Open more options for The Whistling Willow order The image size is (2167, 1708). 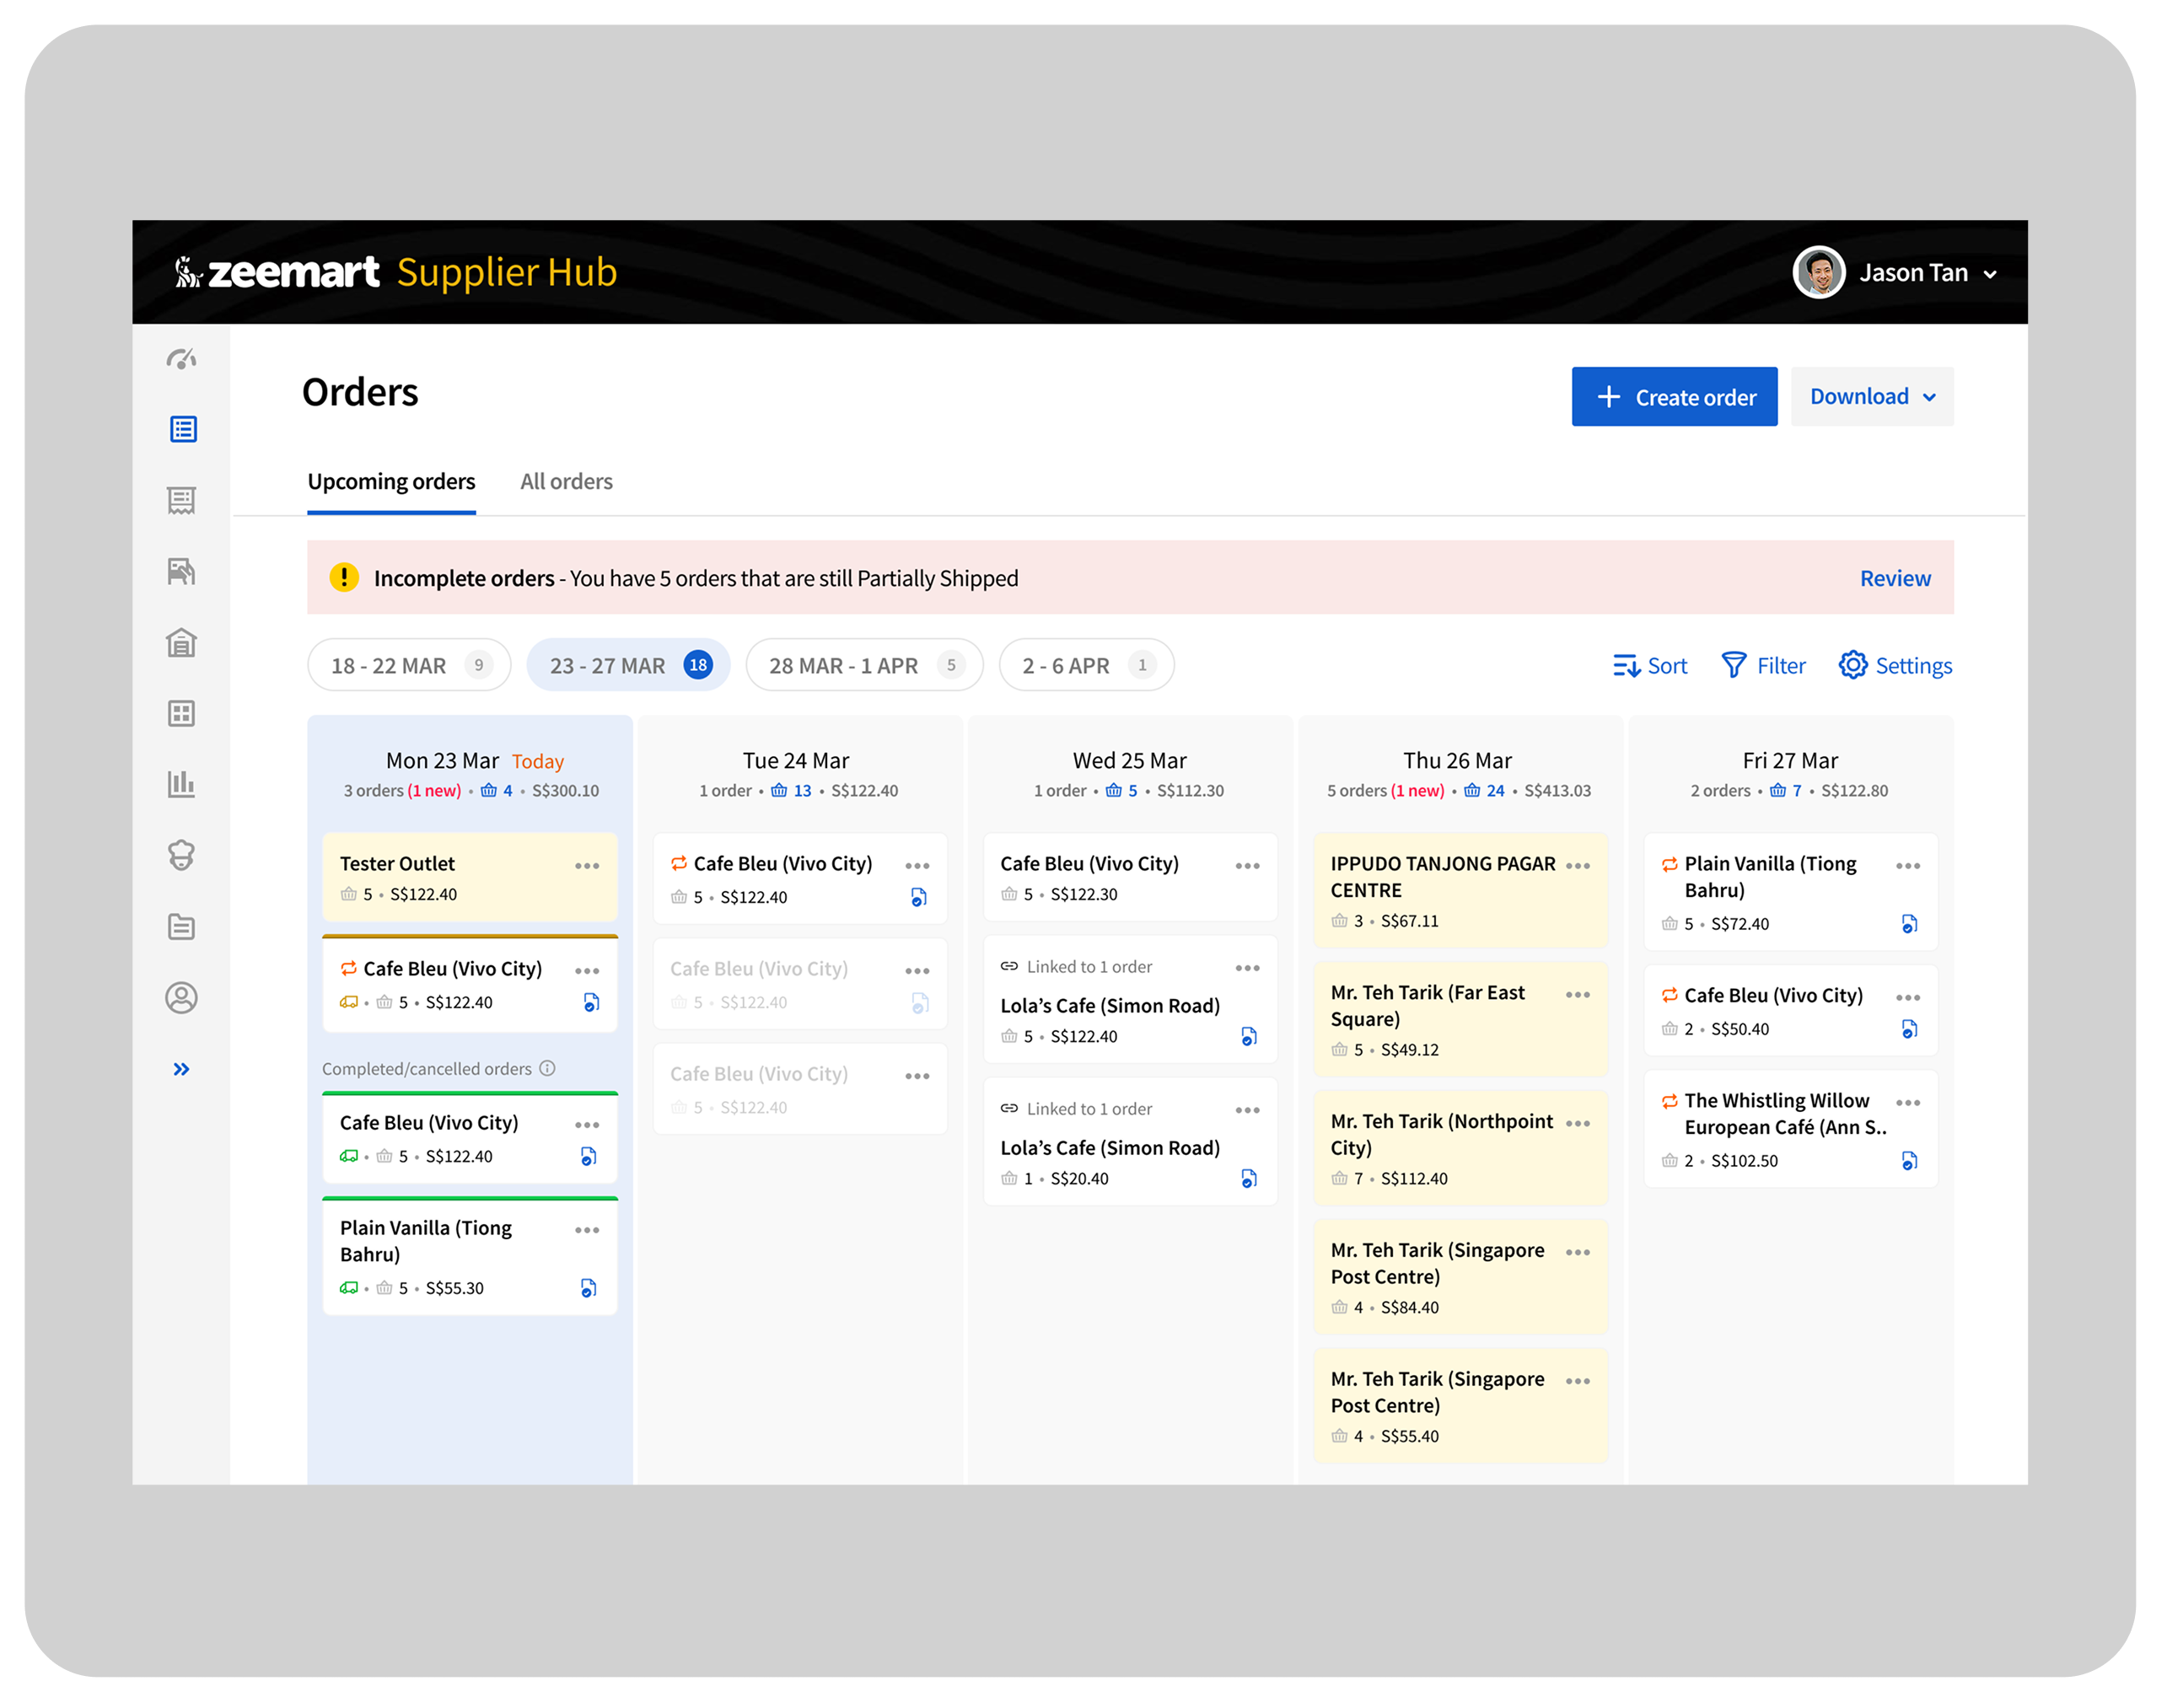click(x=1908, y=1103)
